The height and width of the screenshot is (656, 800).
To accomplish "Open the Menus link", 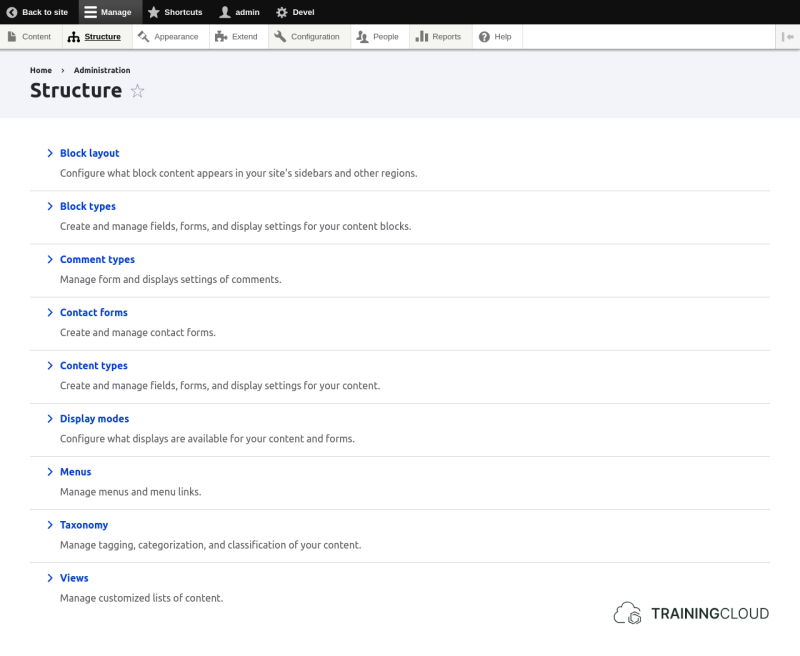I will 76,471.
